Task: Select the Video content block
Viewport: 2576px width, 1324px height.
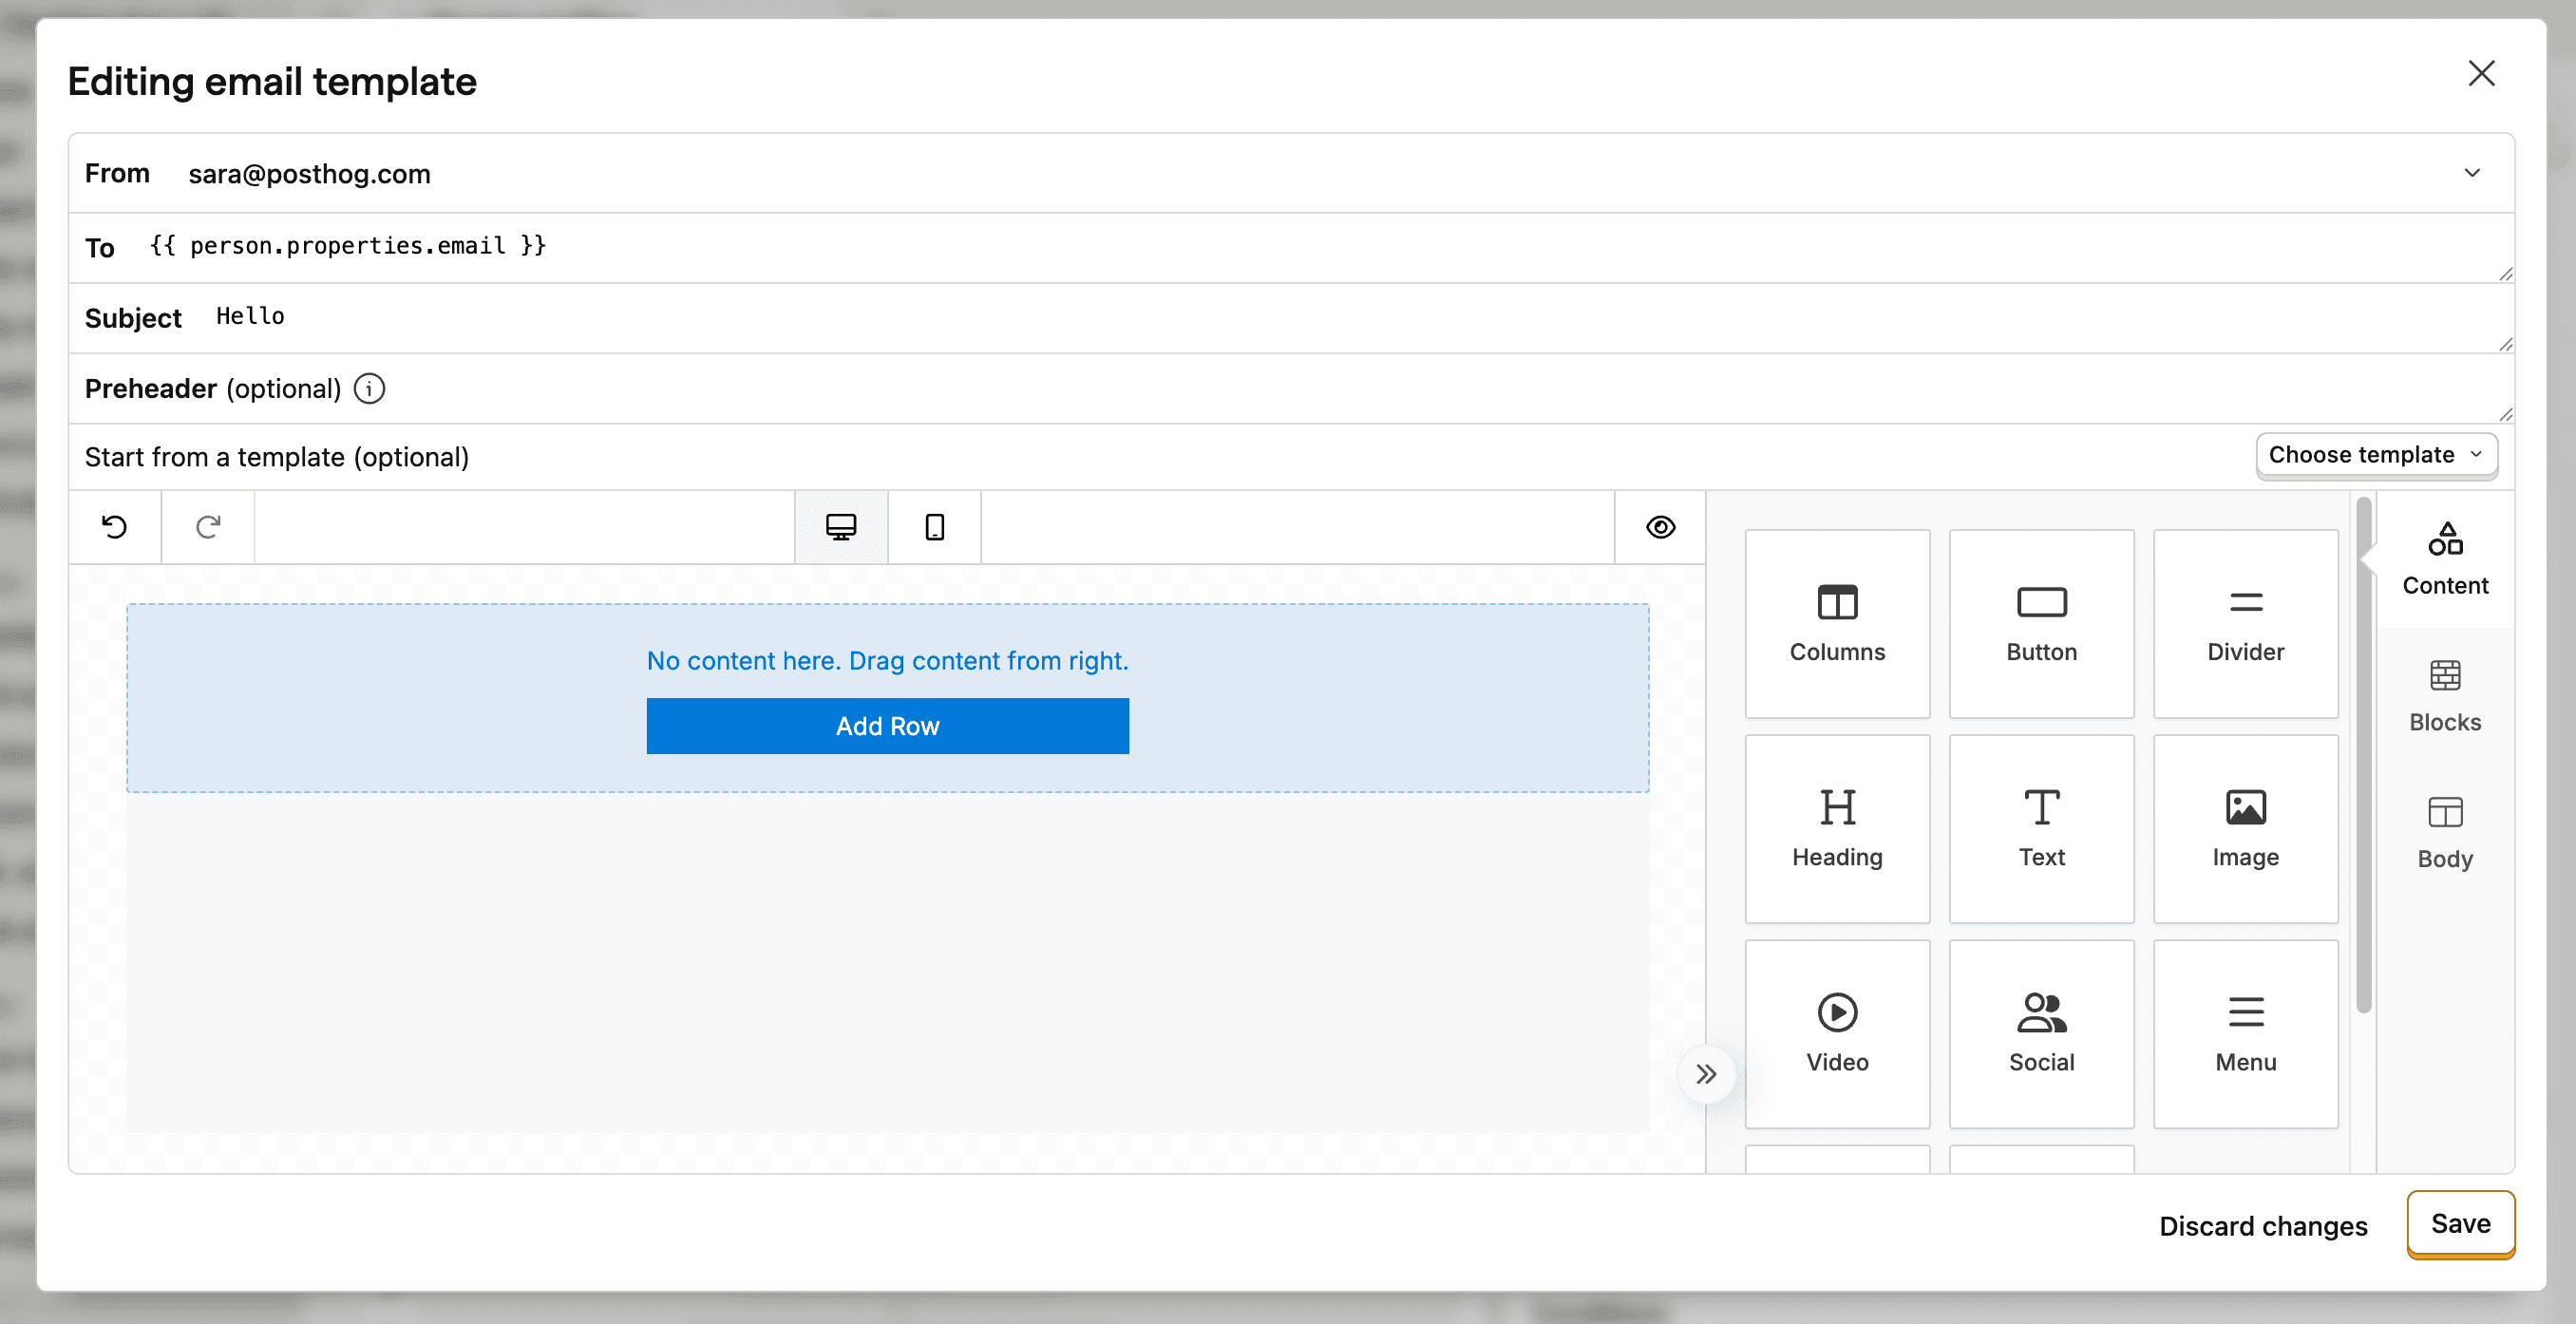Action: 1837,1032
